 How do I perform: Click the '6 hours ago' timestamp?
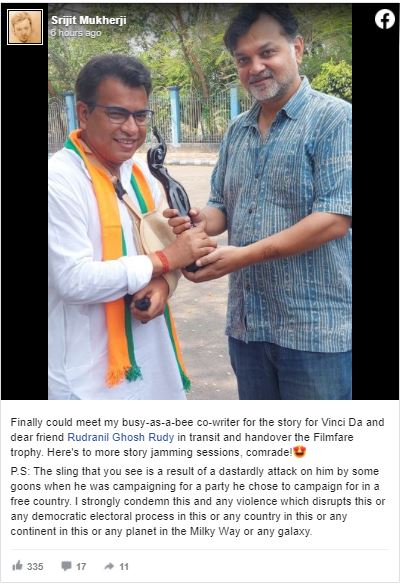(76, 33)
